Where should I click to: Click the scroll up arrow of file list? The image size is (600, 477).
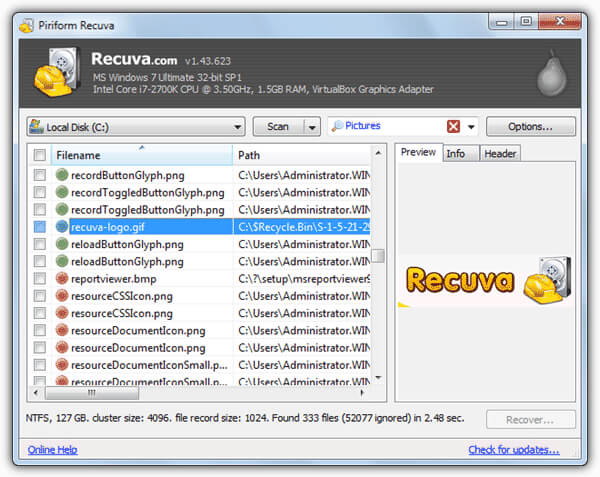378,153
